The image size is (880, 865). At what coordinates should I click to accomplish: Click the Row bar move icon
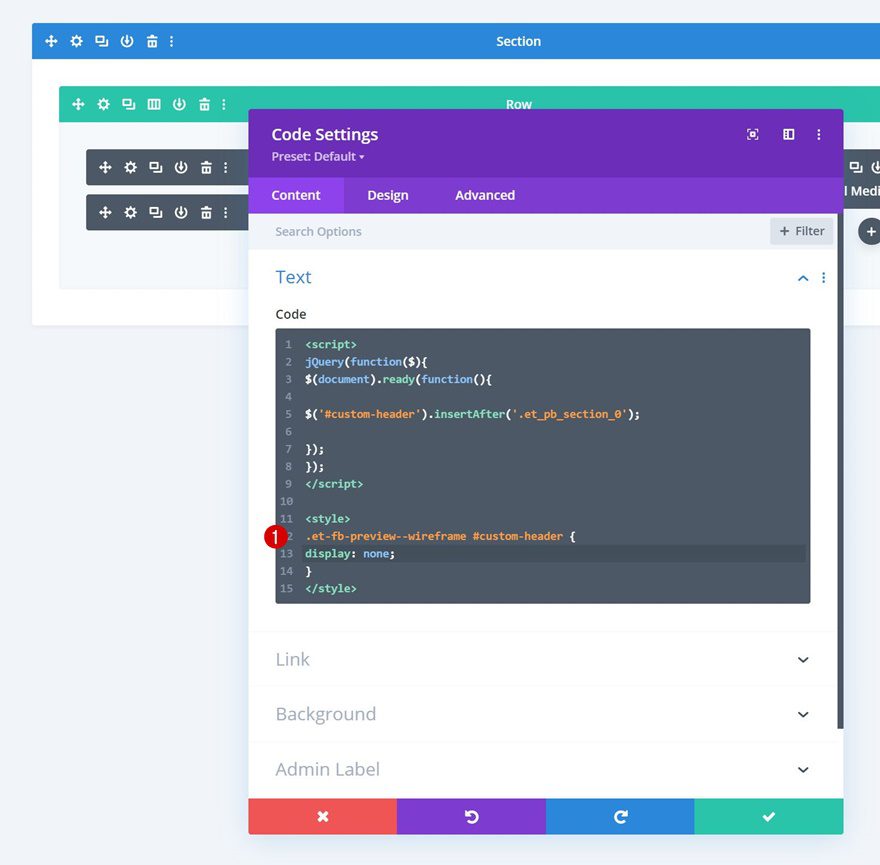(78, 104)
